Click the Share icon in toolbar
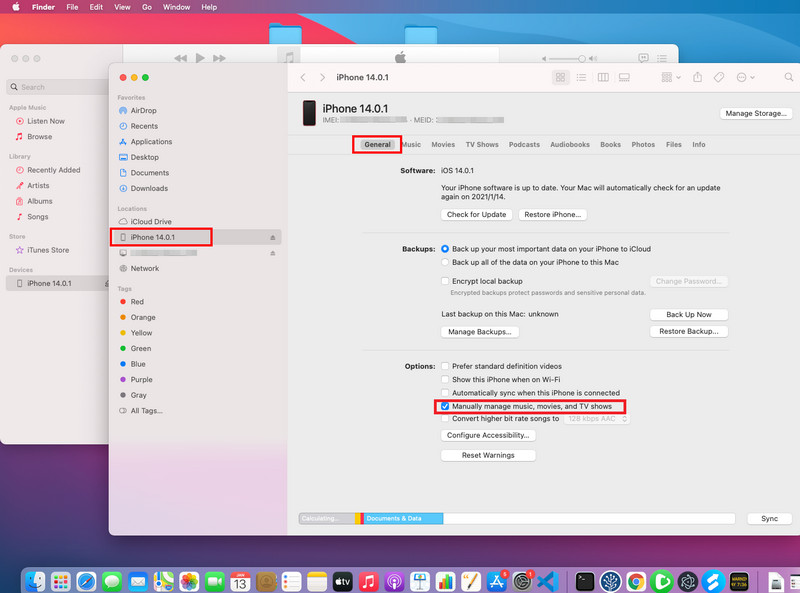Viewport: 800px width, 593px height. (x=697, y=77)
